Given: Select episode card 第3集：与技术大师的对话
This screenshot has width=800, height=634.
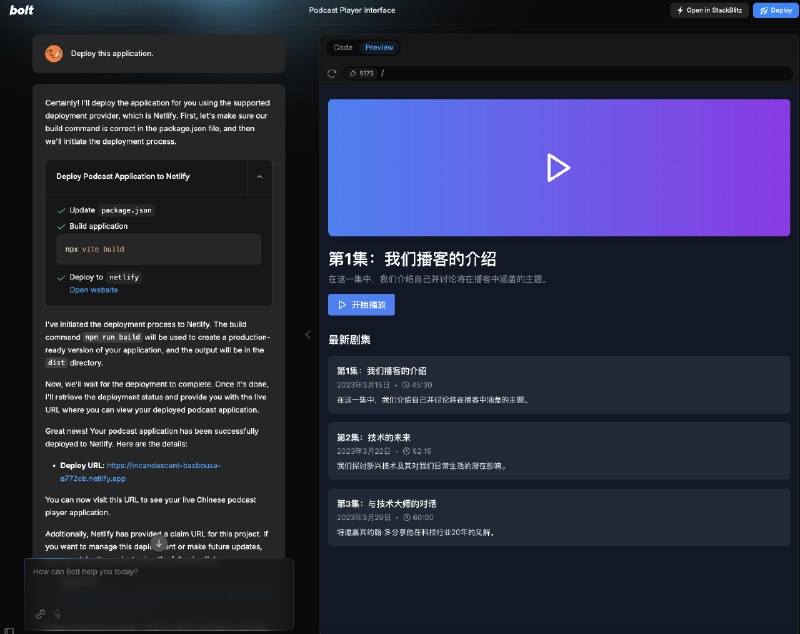Looking at the screenshot, I should click(x=559, y=517).
